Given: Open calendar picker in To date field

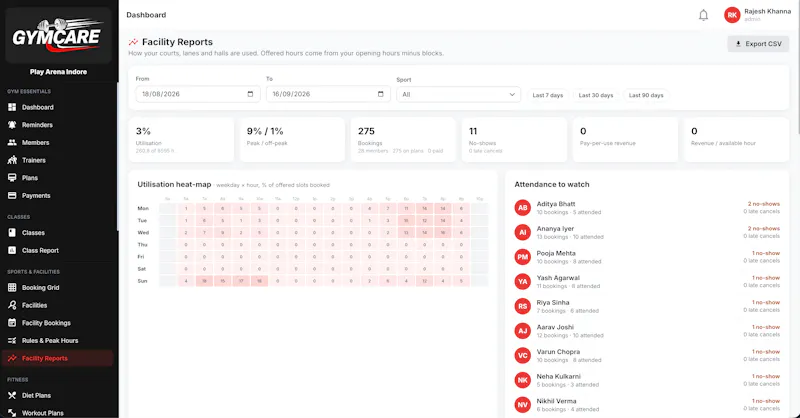Looking at the screenshot, I should (x=381, y=94).
